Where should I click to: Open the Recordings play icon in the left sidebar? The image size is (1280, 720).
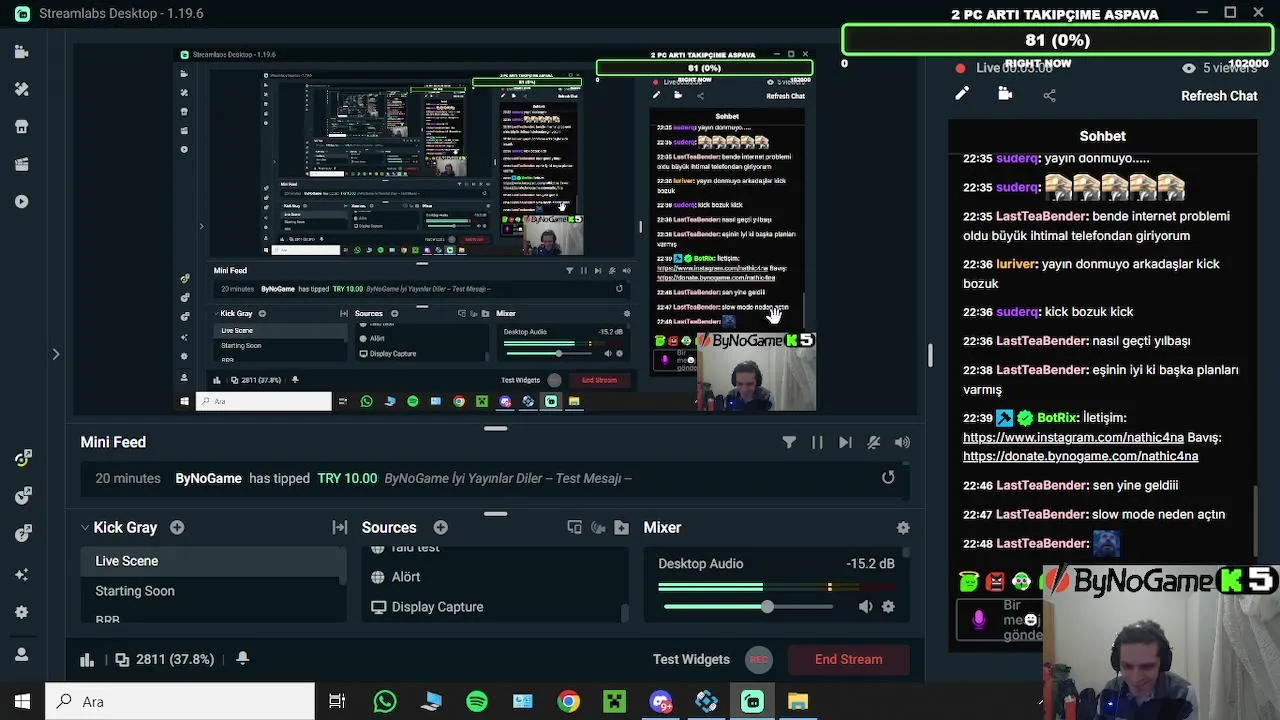click(22, 201)
